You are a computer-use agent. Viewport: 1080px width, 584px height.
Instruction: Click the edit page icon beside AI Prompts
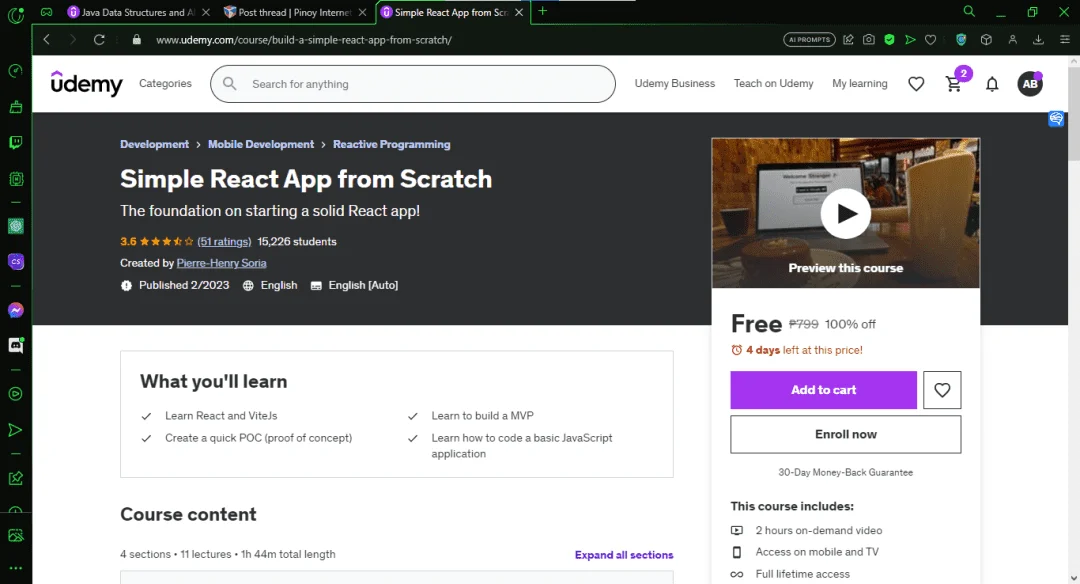(849, 39)
